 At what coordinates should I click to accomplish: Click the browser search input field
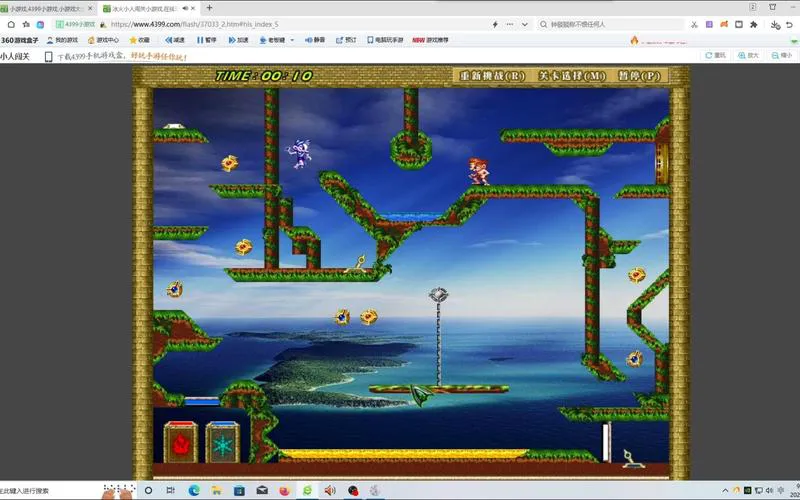[x=610, y=24]
